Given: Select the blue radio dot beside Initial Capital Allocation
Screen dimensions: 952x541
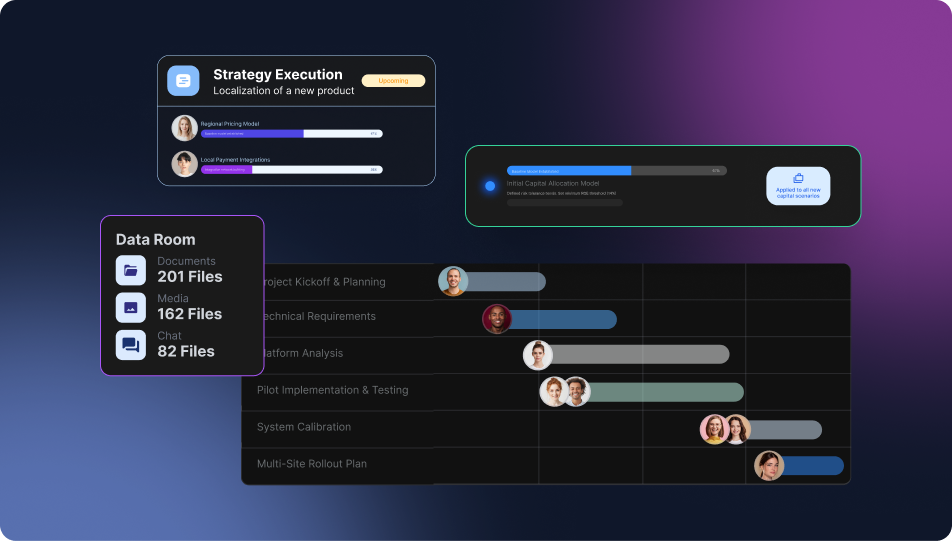Looking at the screenshot, I should click(x=490, y=186).
